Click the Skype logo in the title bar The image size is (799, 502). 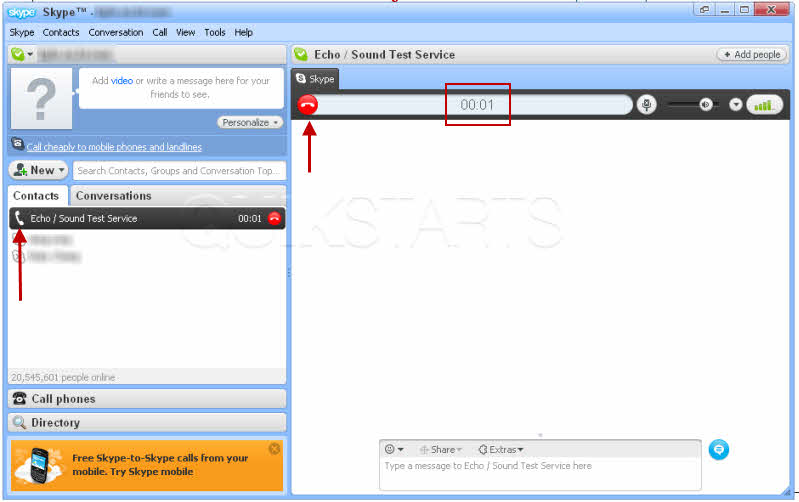(x=21, y=12)
